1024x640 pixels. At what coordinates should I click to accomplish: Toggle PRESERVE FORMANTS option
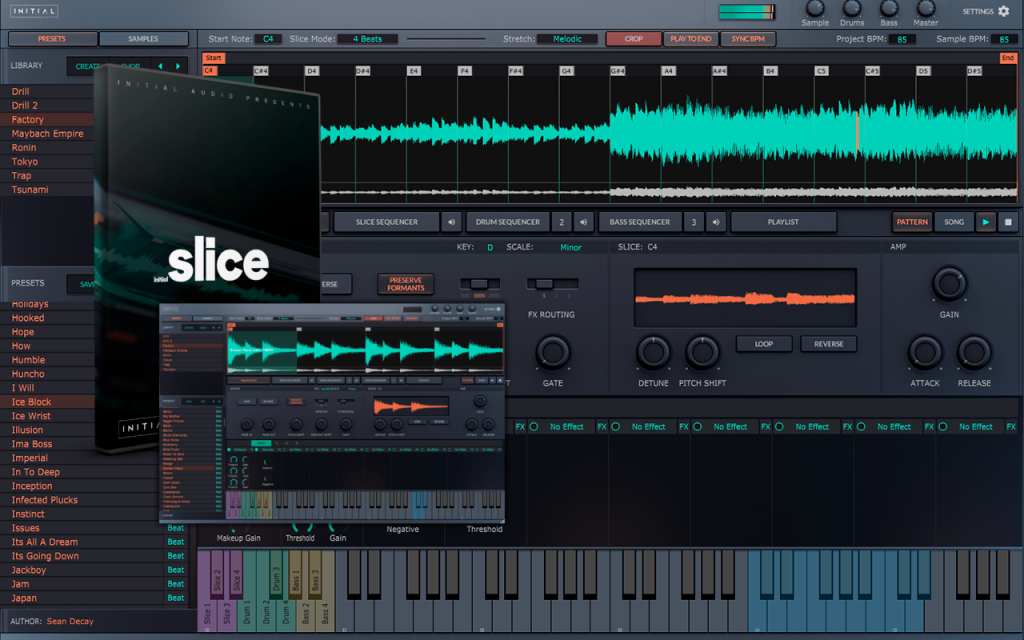point(406,284)
